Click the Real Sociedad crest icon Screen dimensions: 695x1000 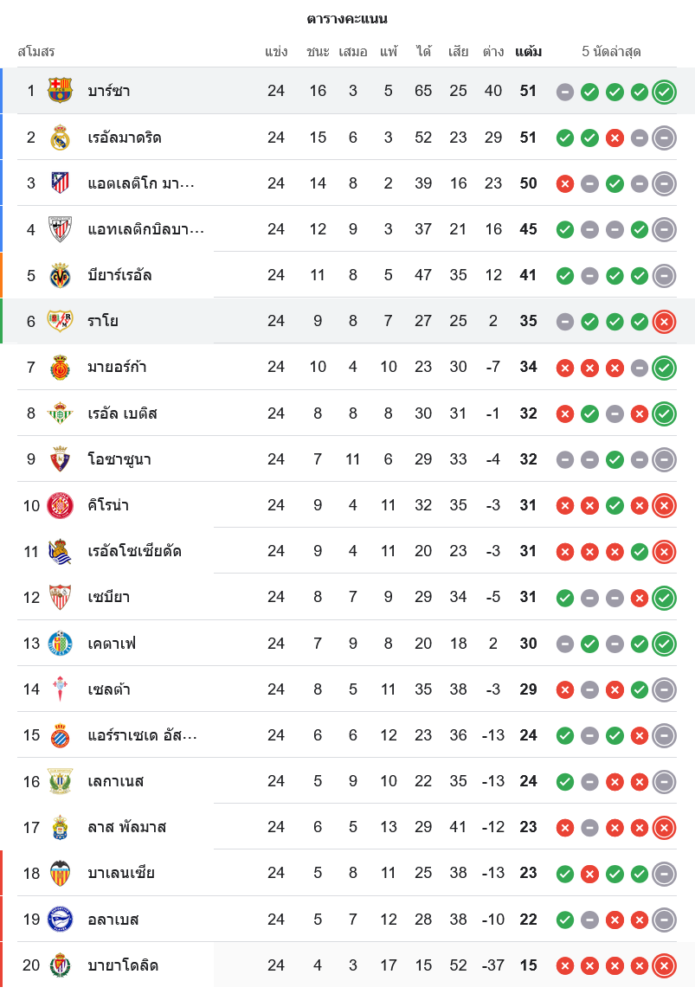click(x=60, y=551)
